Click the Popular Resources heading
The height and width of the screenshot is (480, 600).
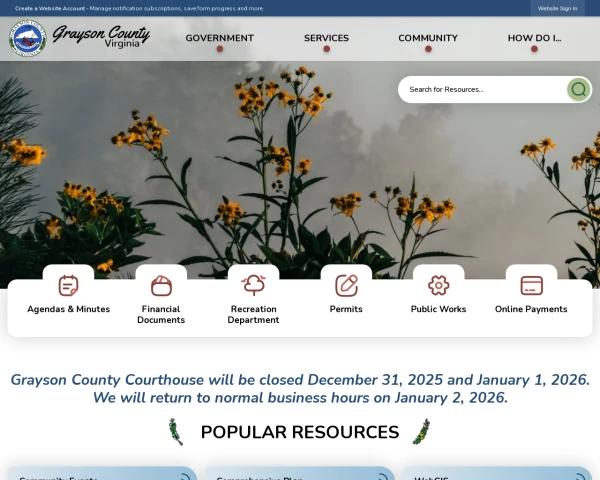(300, 432)
